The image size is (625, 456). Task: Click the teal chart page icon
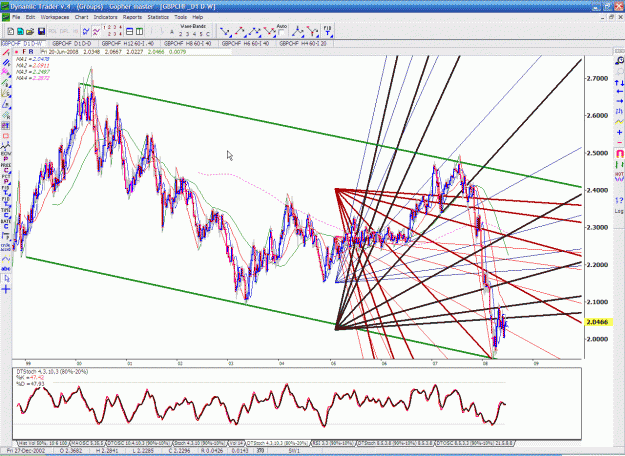pyautogui.click(x=20, y=31)
